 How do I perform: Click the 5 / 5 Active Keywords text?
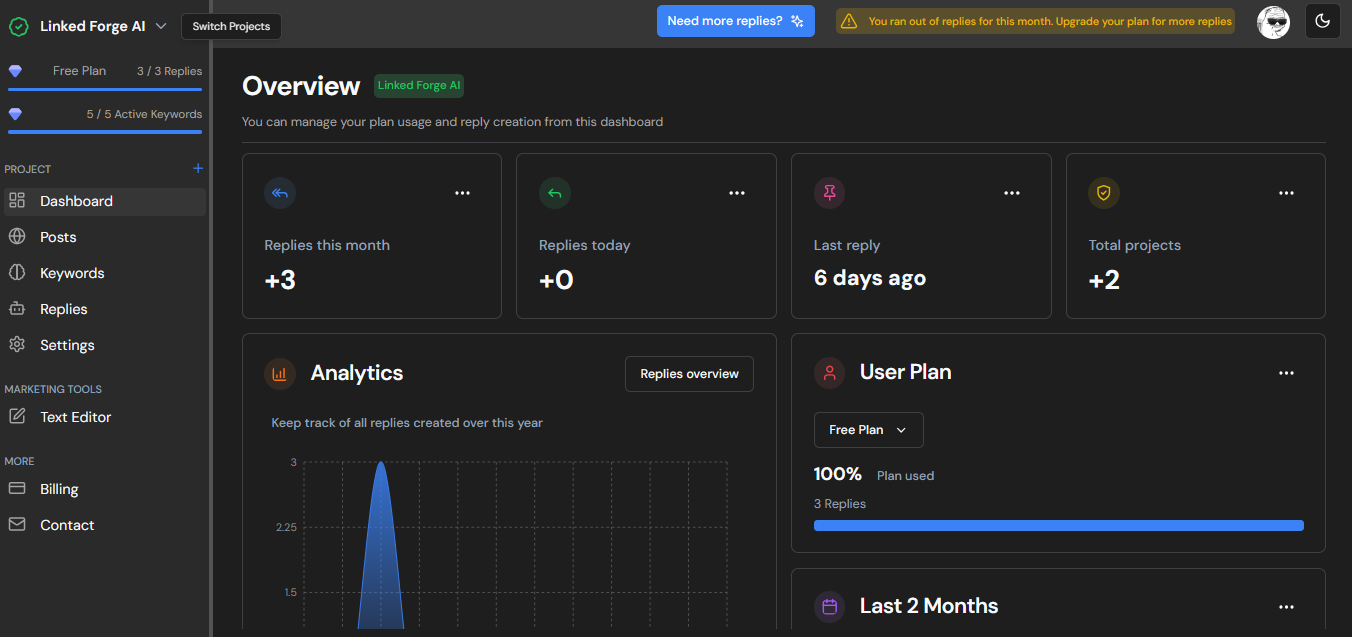pyautogui.click(x=144, y=114)
